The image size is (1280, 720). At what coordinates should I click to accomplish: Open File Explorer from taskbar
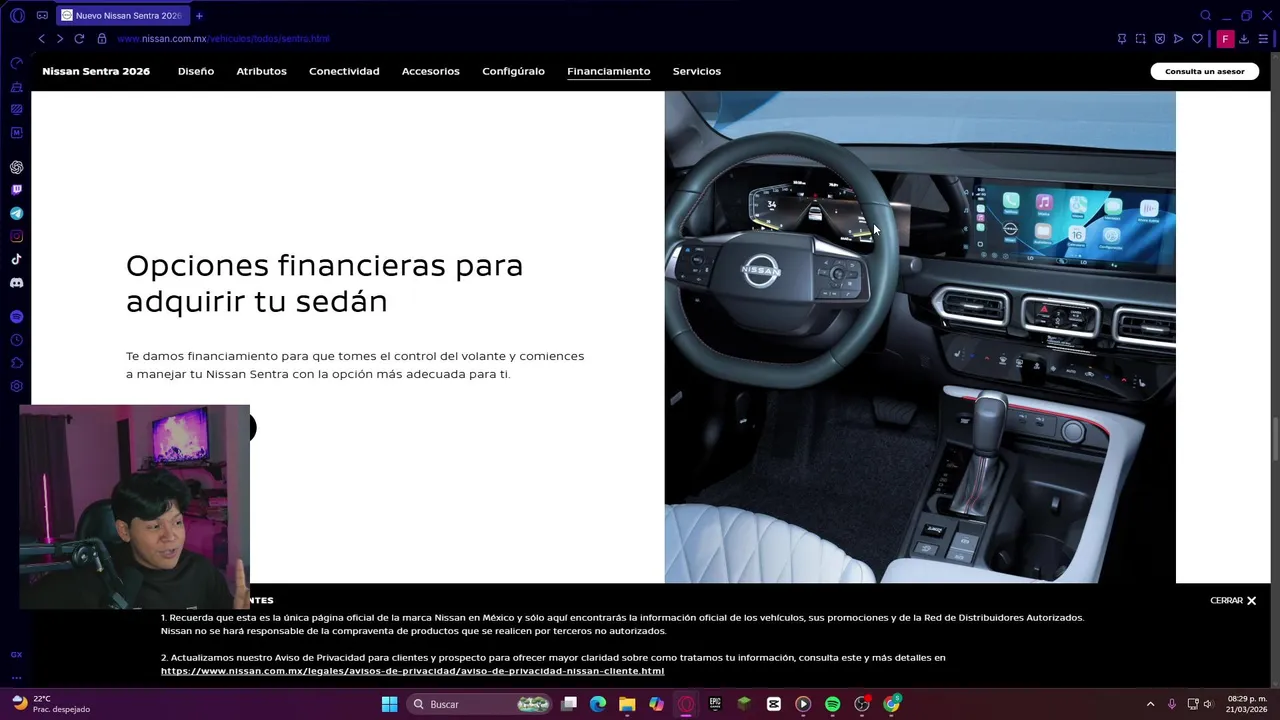627,704
